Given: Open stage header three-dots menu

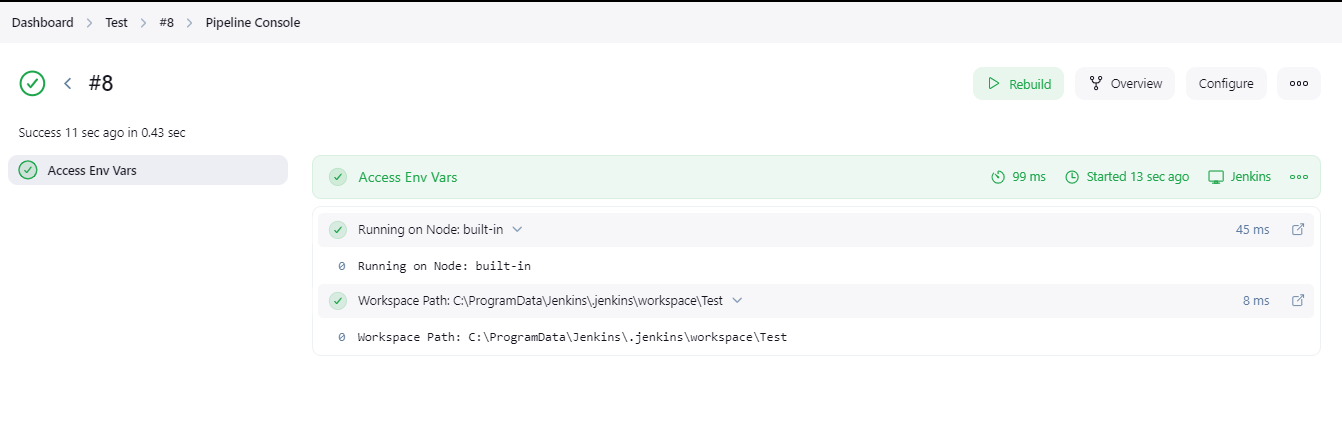Looking at the screenshot, I should (x=1299, y=177).
